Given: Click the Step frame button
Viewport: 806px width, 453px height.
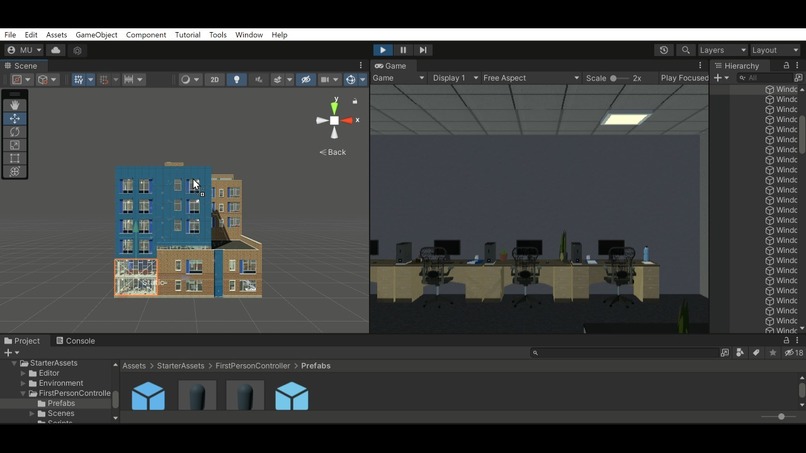Looking at the screenshot, I should pos(423,50).
